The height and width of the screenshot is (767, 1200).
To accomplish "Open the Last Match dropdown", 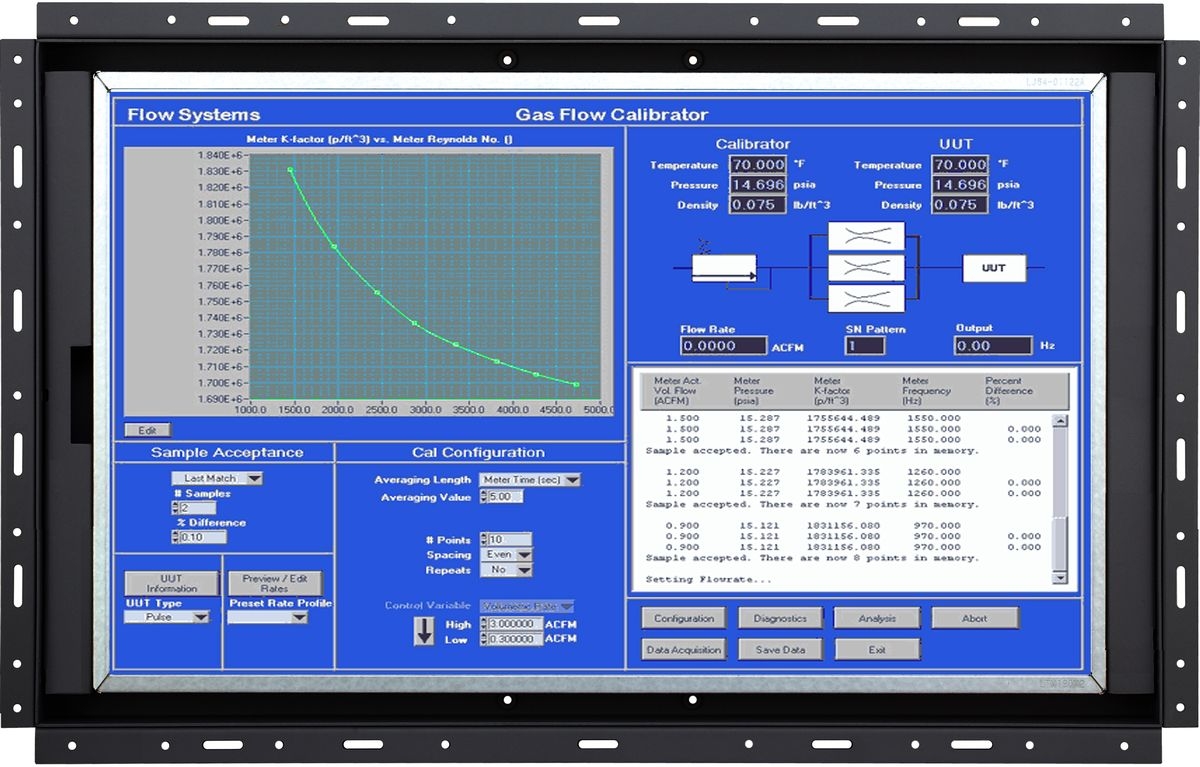I will [216, 478].
